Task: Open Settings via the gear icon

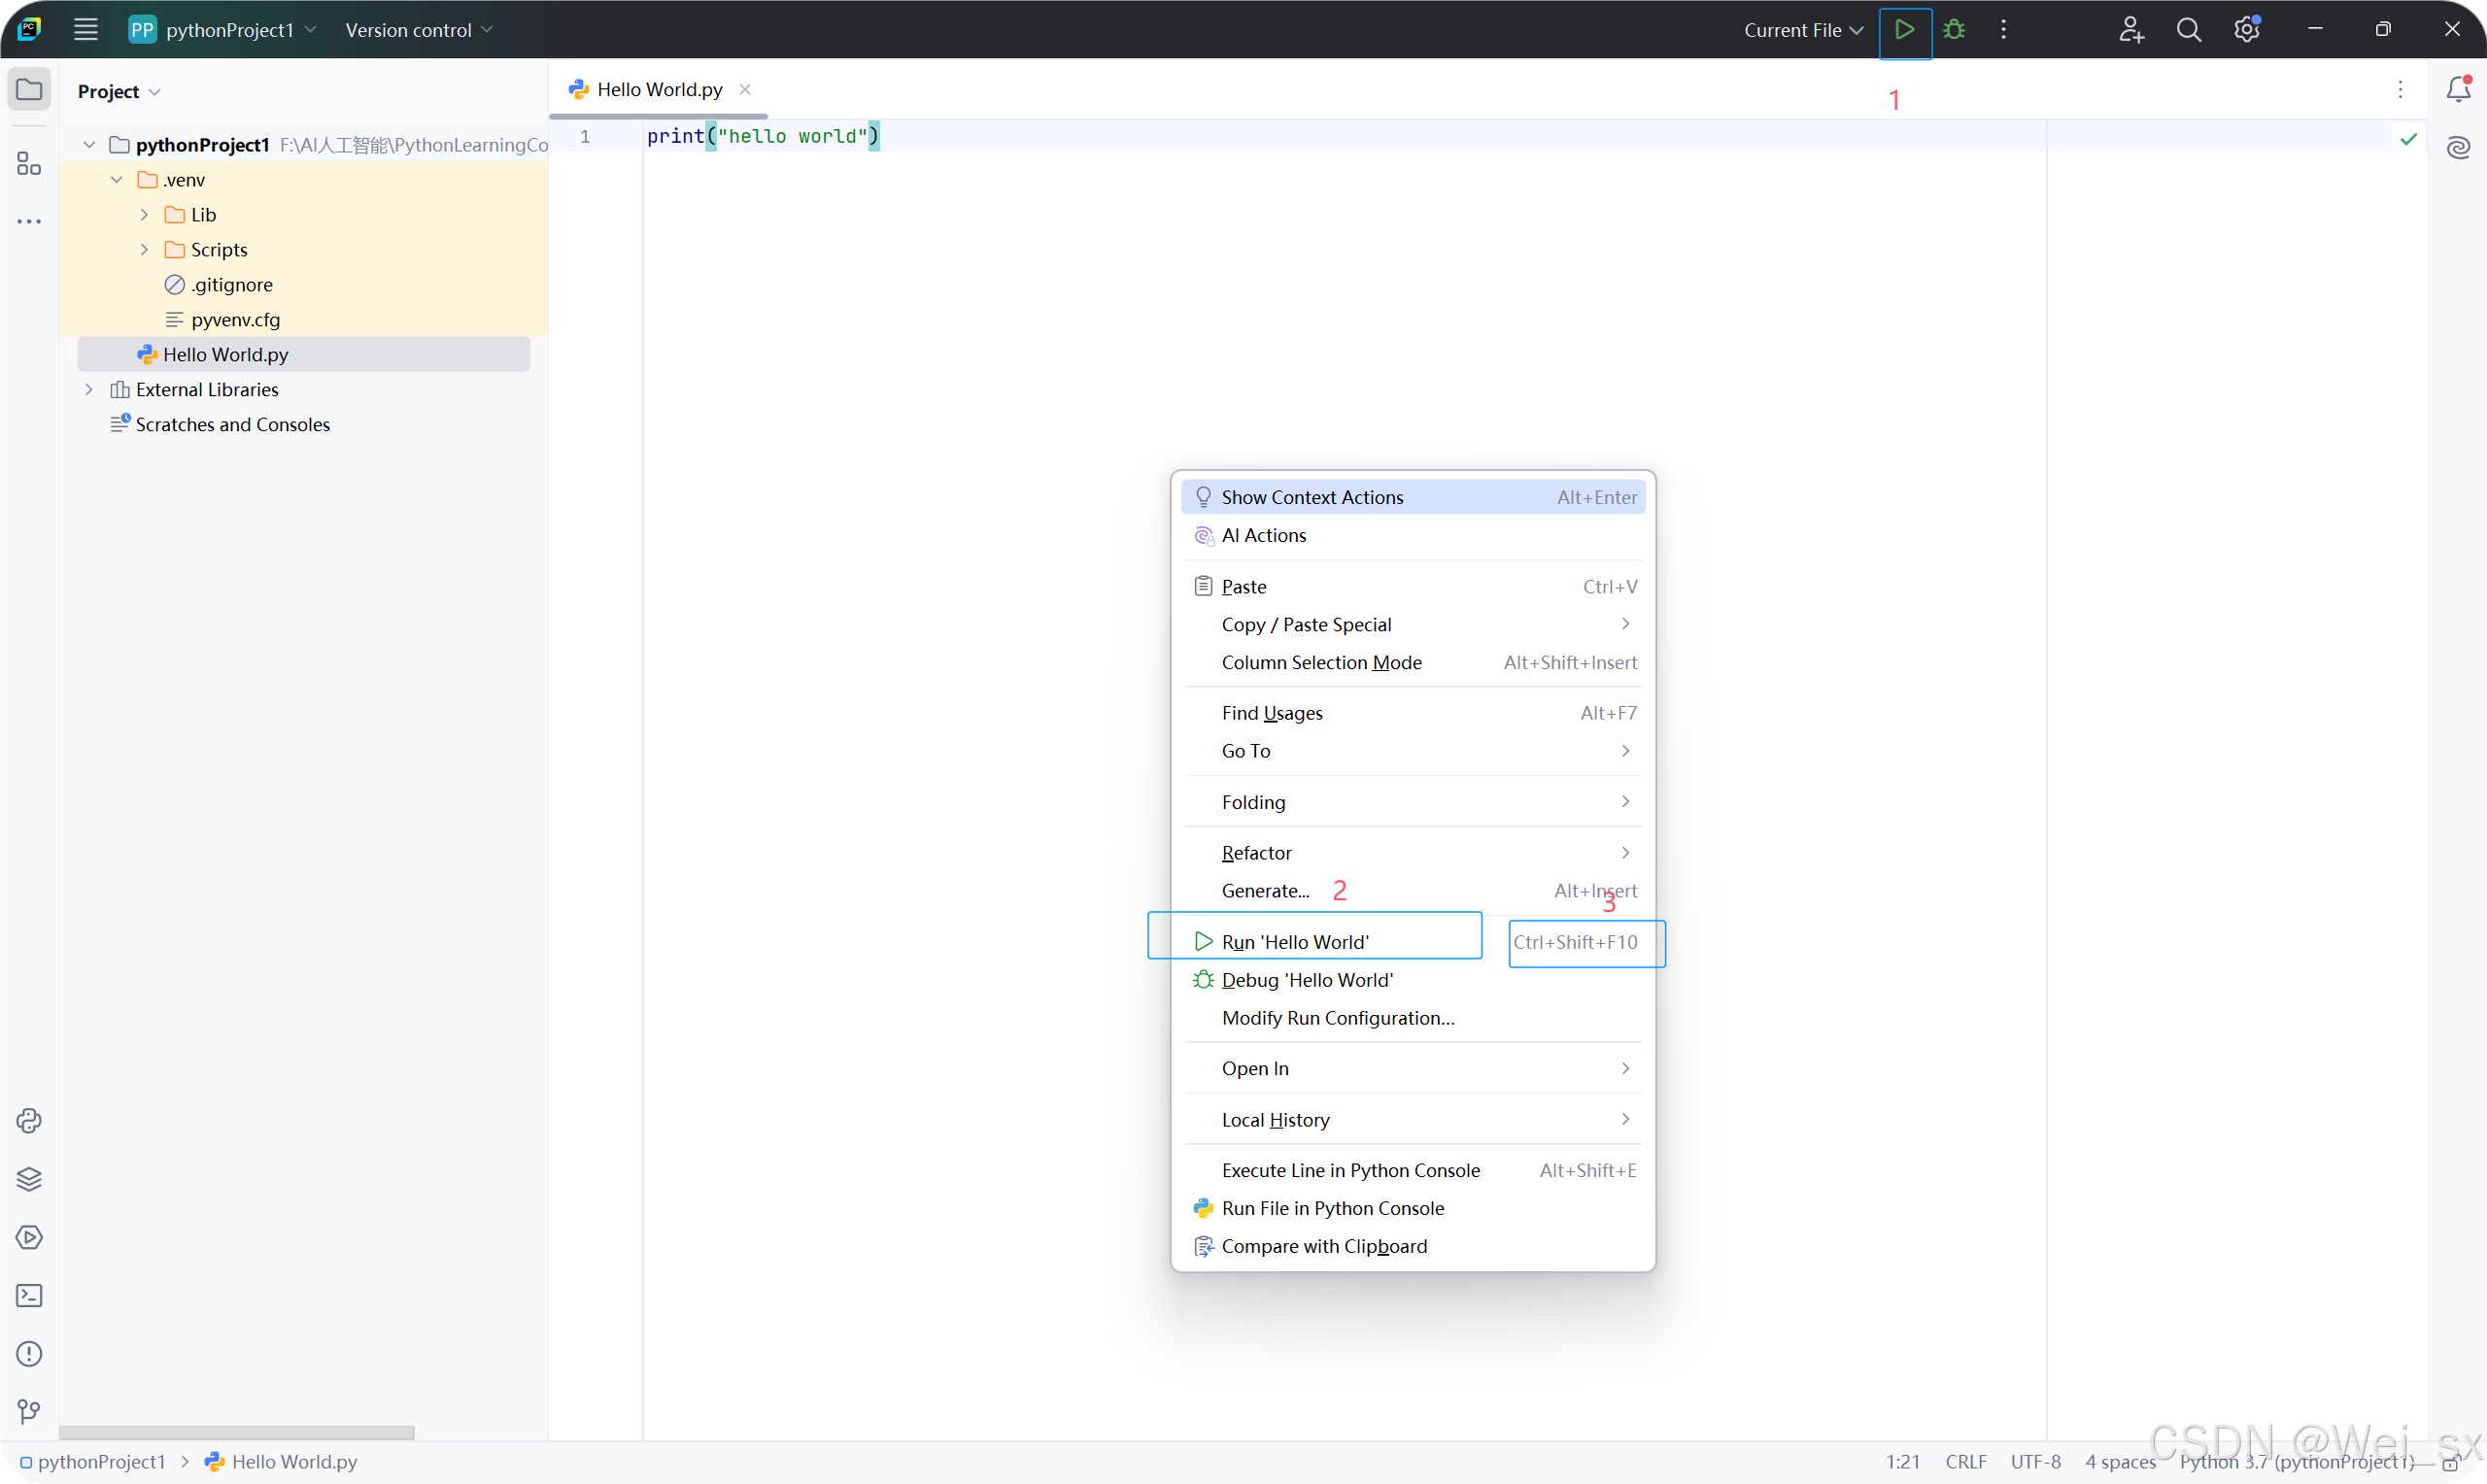Action: pyautogui.click(x=2247, y=29)
